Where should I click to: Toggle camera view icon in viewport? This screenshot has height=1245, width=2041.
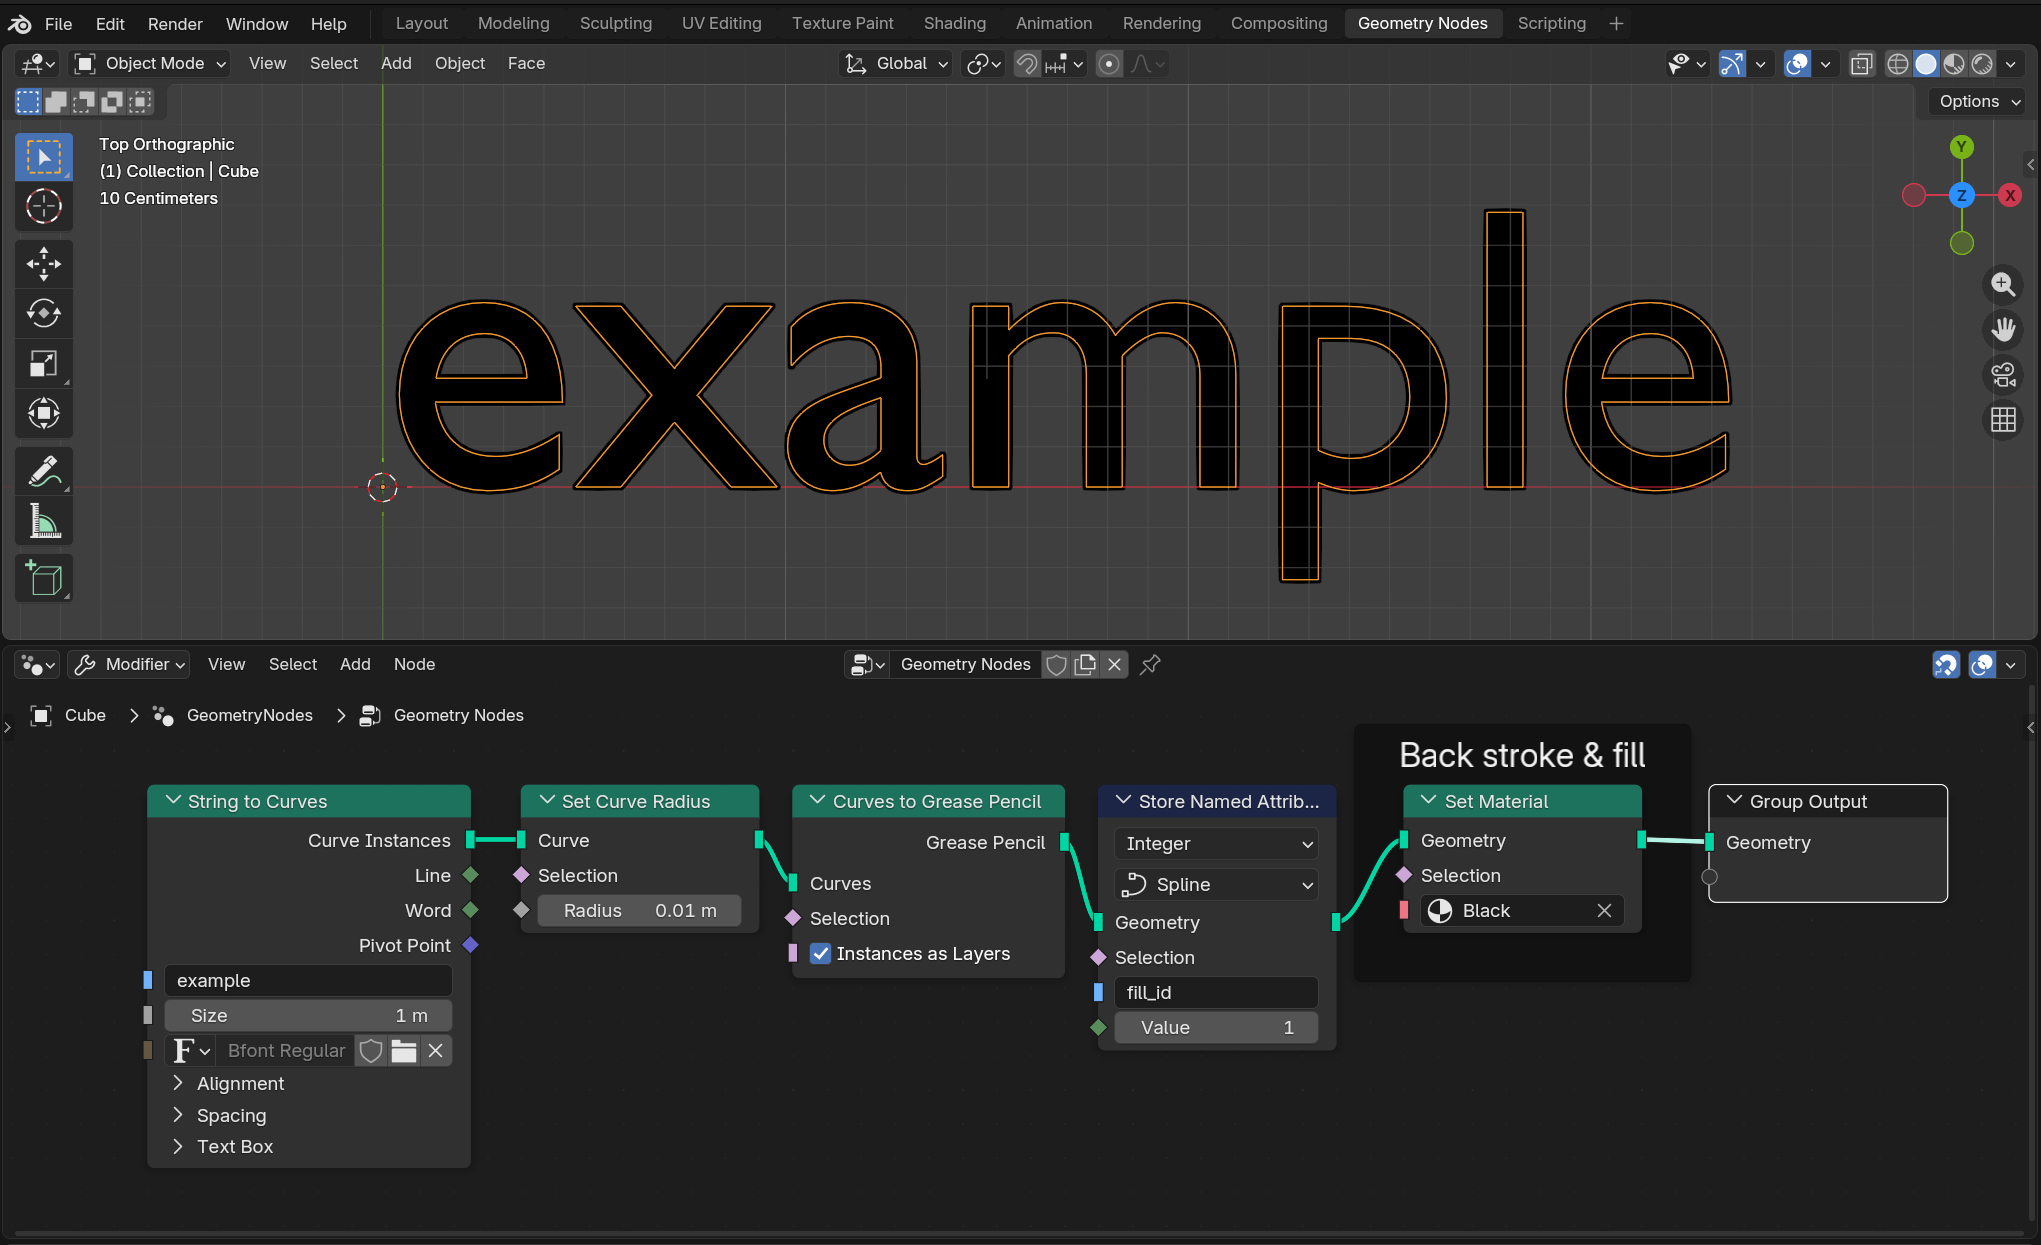(2003, 375)
